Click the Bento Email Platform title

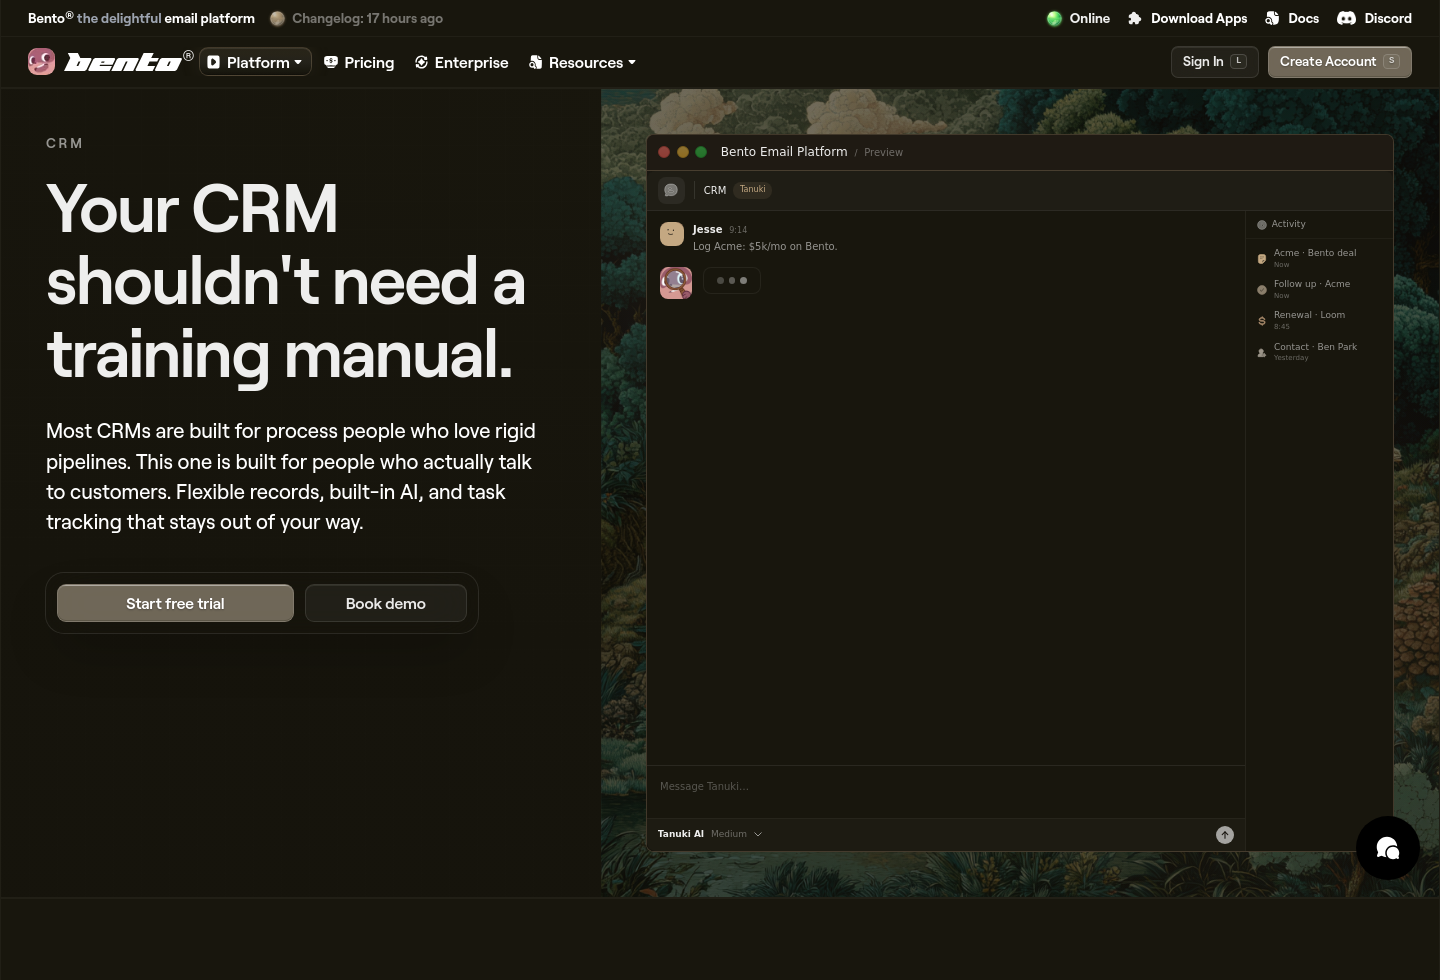pyautogui.click(x=784, y=152)
